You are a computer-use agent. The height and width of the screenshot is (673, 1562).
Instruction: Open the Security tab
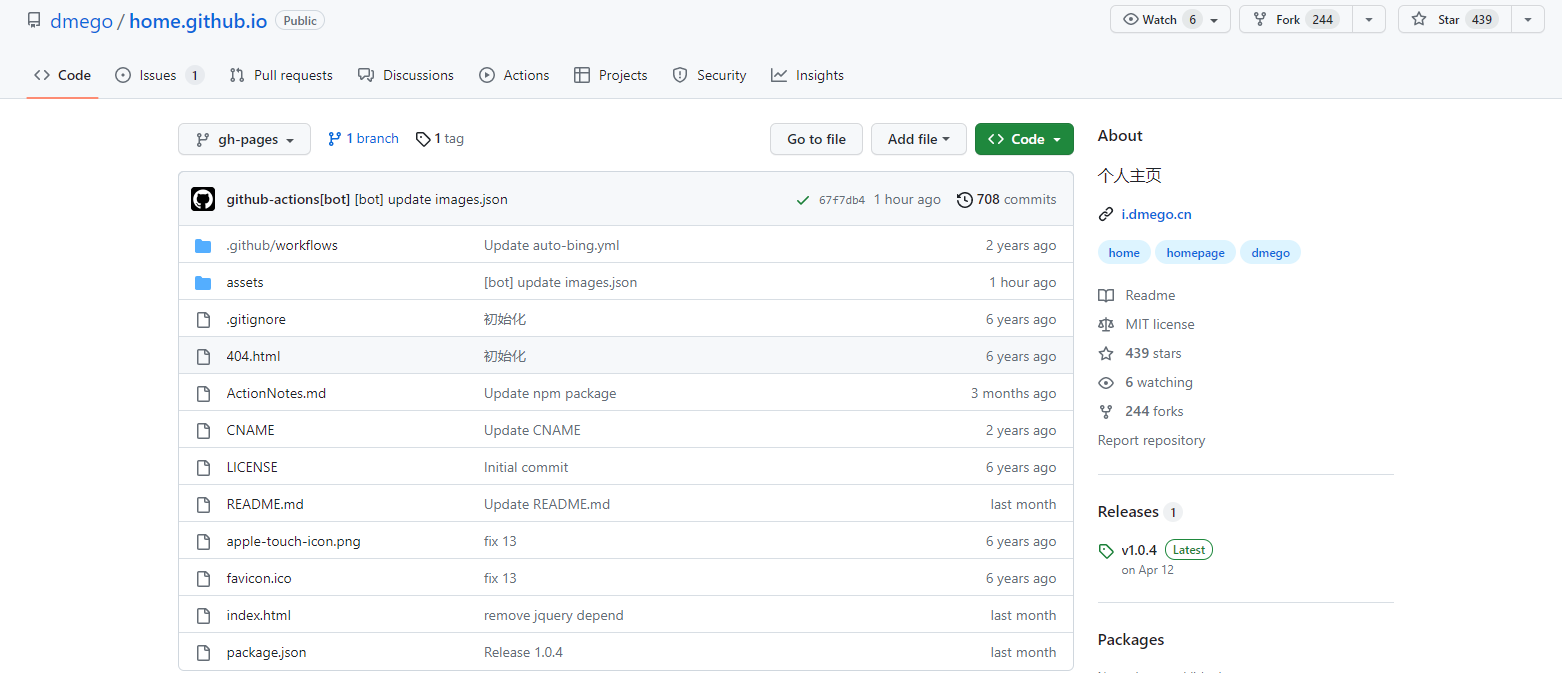[710, 75]
